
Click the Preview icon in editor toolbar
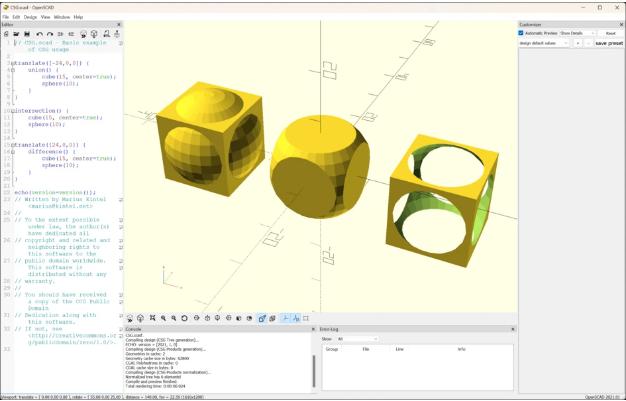coord(83,34)
